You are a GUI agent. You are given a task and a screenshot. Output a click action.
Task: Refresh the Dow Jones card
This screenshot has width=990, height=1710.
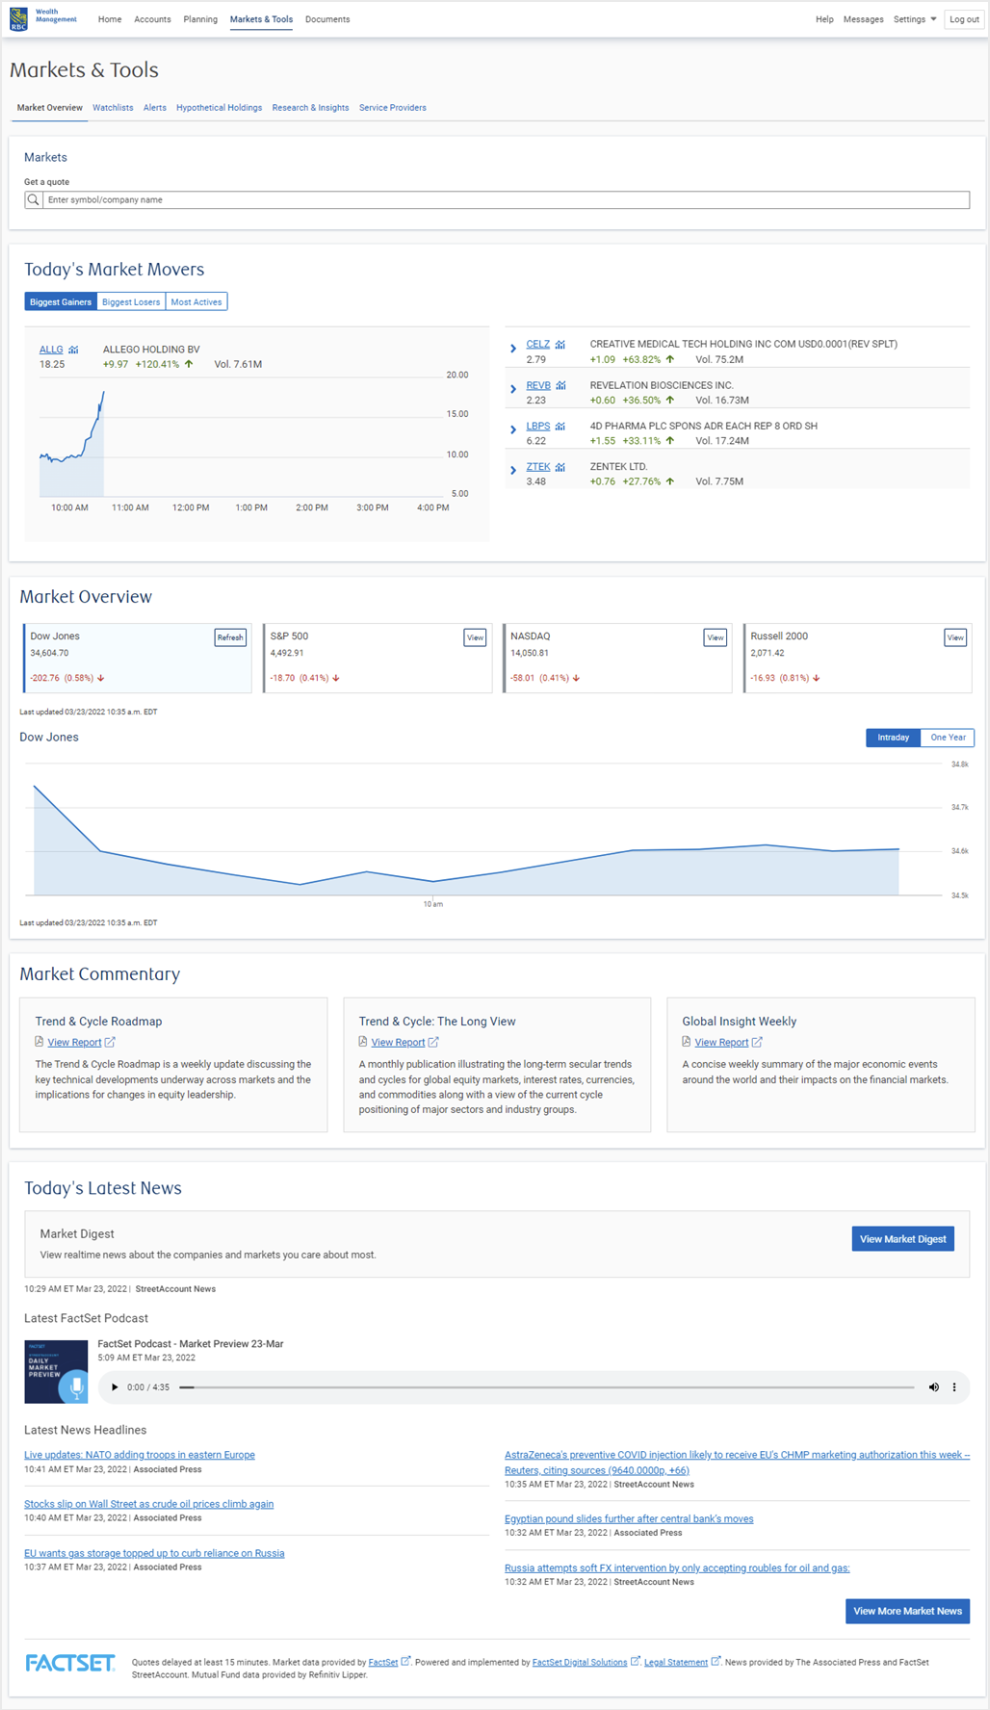230,638
